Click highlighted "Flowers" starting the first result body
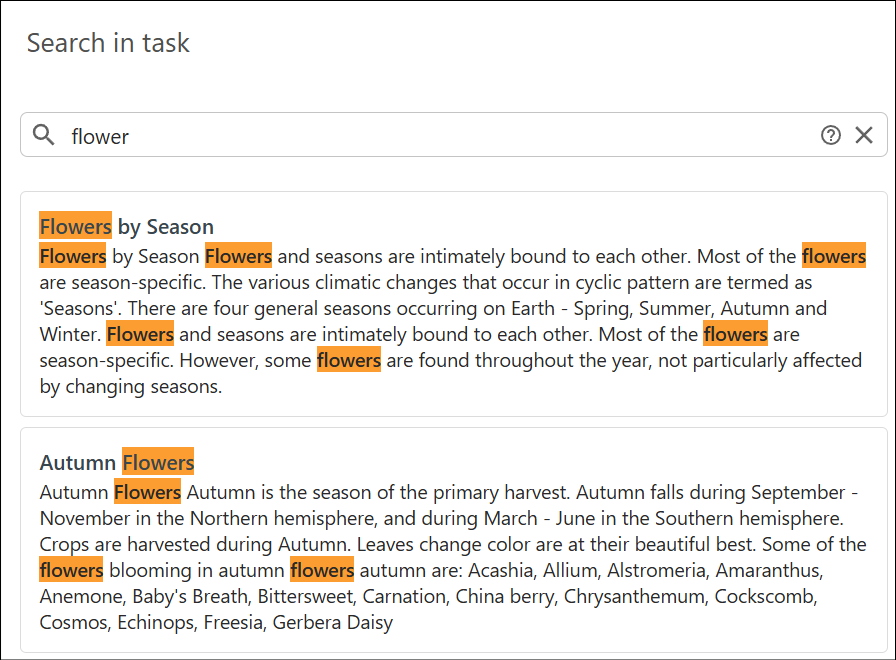 pos(73,256)
